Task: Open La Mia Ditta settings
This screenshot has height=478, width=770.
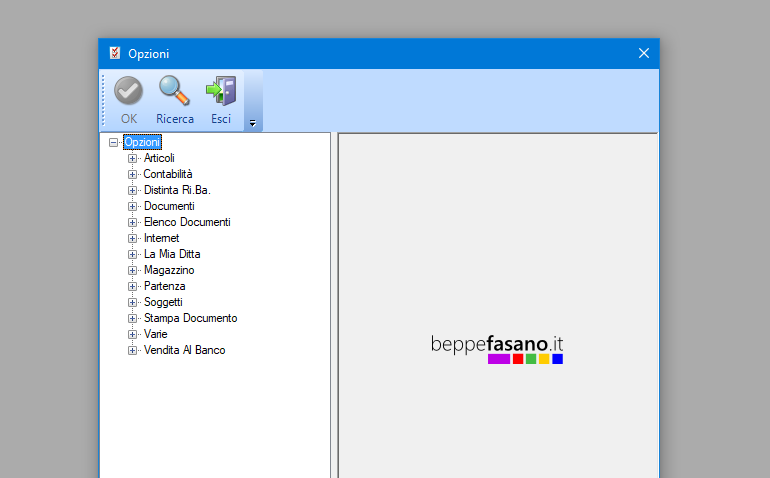Action: [171, 254]
